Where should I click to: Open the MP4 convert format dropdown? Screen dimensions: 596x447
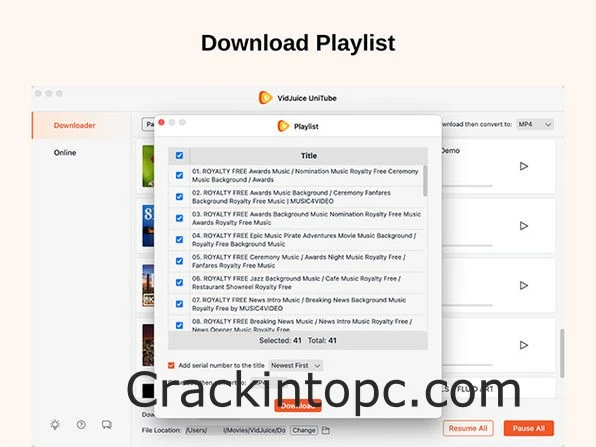535,124
